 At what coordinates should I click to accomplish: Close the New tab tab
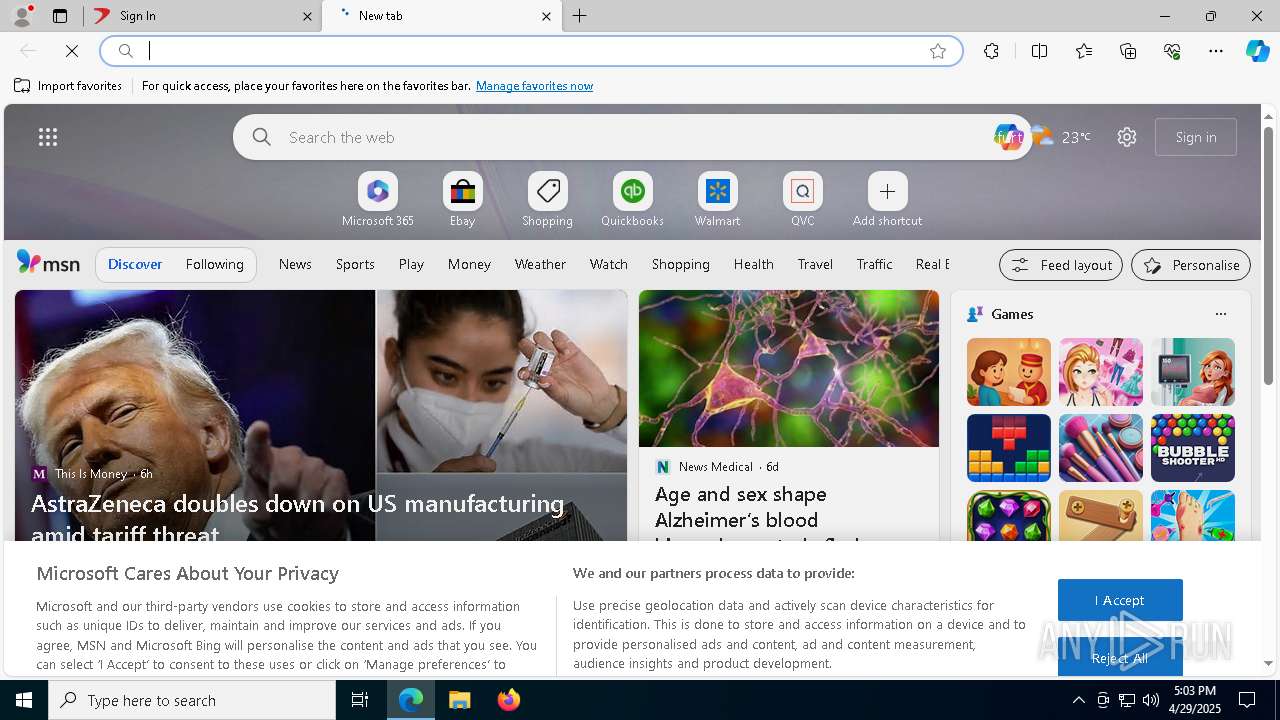click(x=546, y=16)
